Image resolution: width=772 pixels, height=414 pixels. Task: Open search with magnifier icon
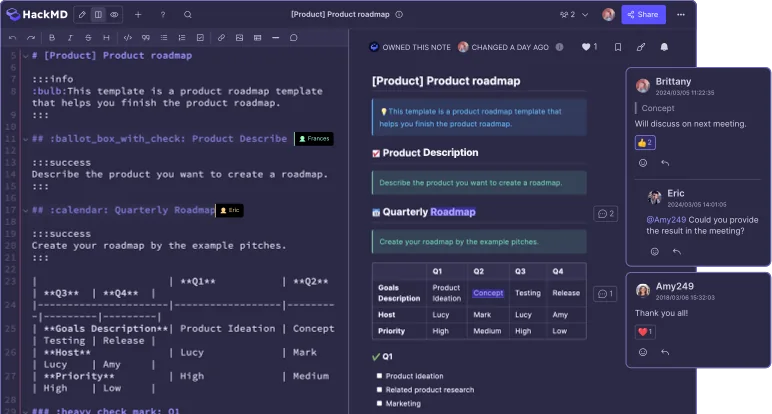pos(188,15)
